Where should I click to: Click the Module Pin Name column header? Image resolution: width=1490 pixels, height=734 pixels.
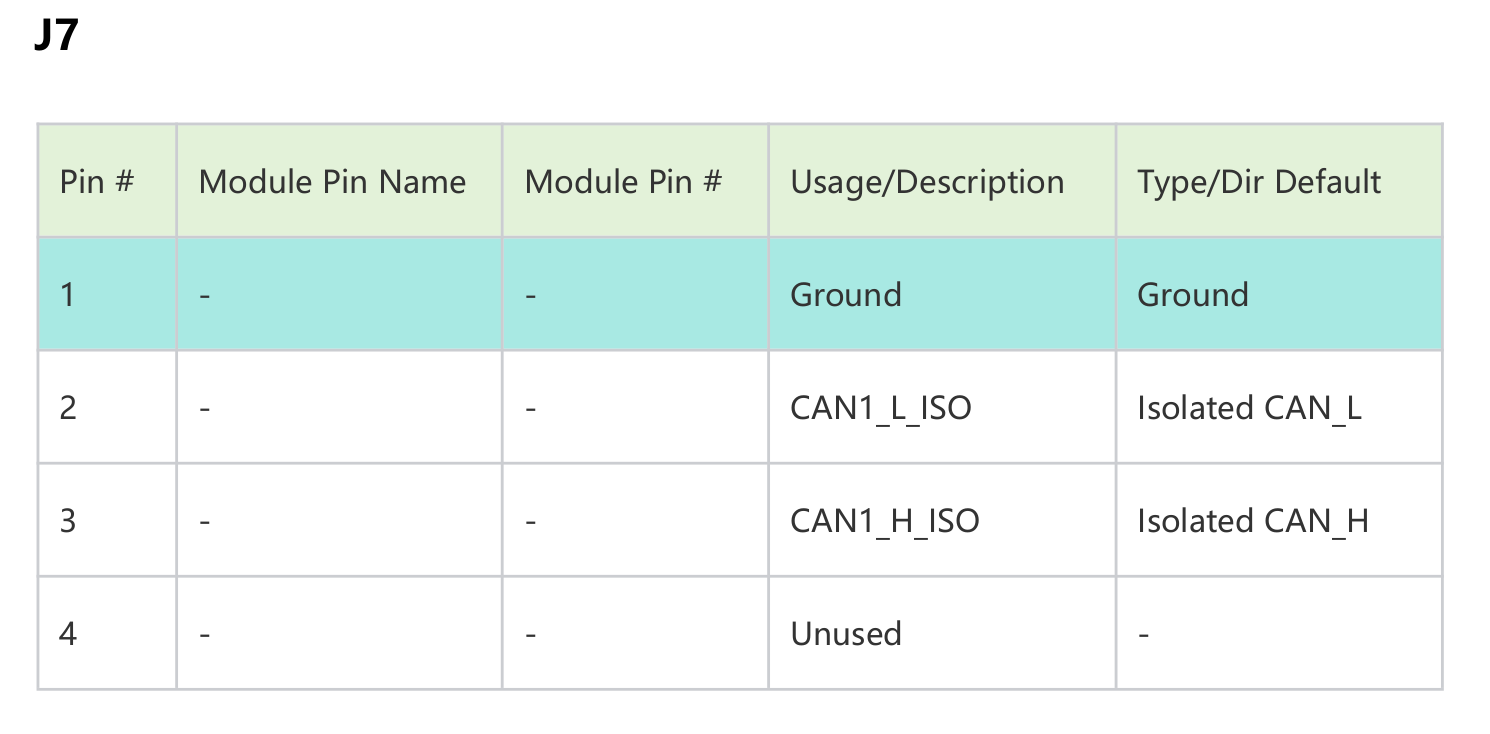332,182
